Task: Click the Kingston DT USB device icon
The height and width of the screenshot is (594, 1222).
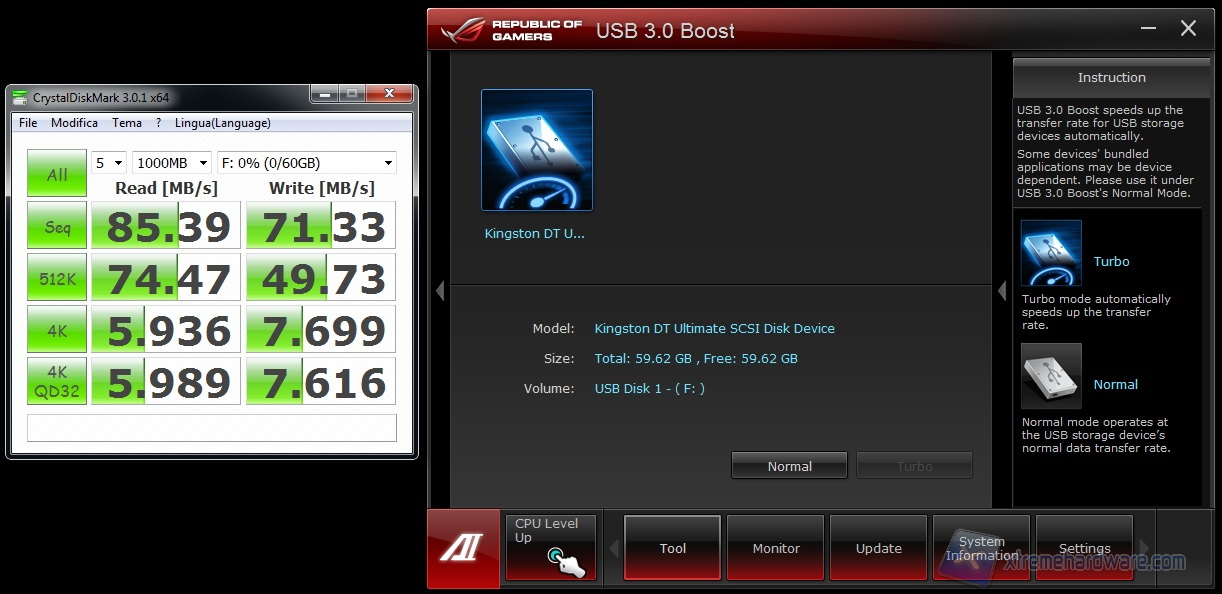Action: click(536, 150)
